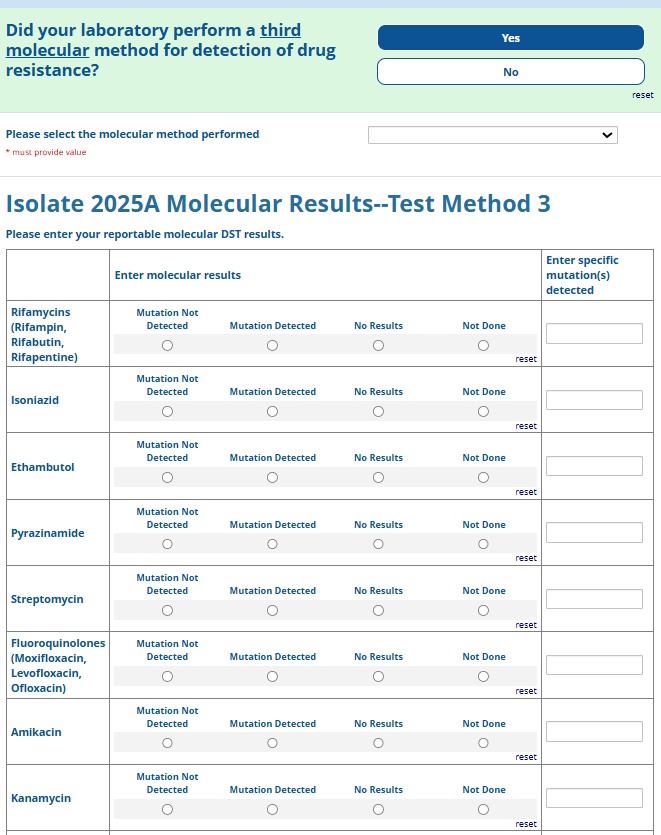Reset the Isoniazid result row
The image size is (661, 835).
click(x=526, y=426)
